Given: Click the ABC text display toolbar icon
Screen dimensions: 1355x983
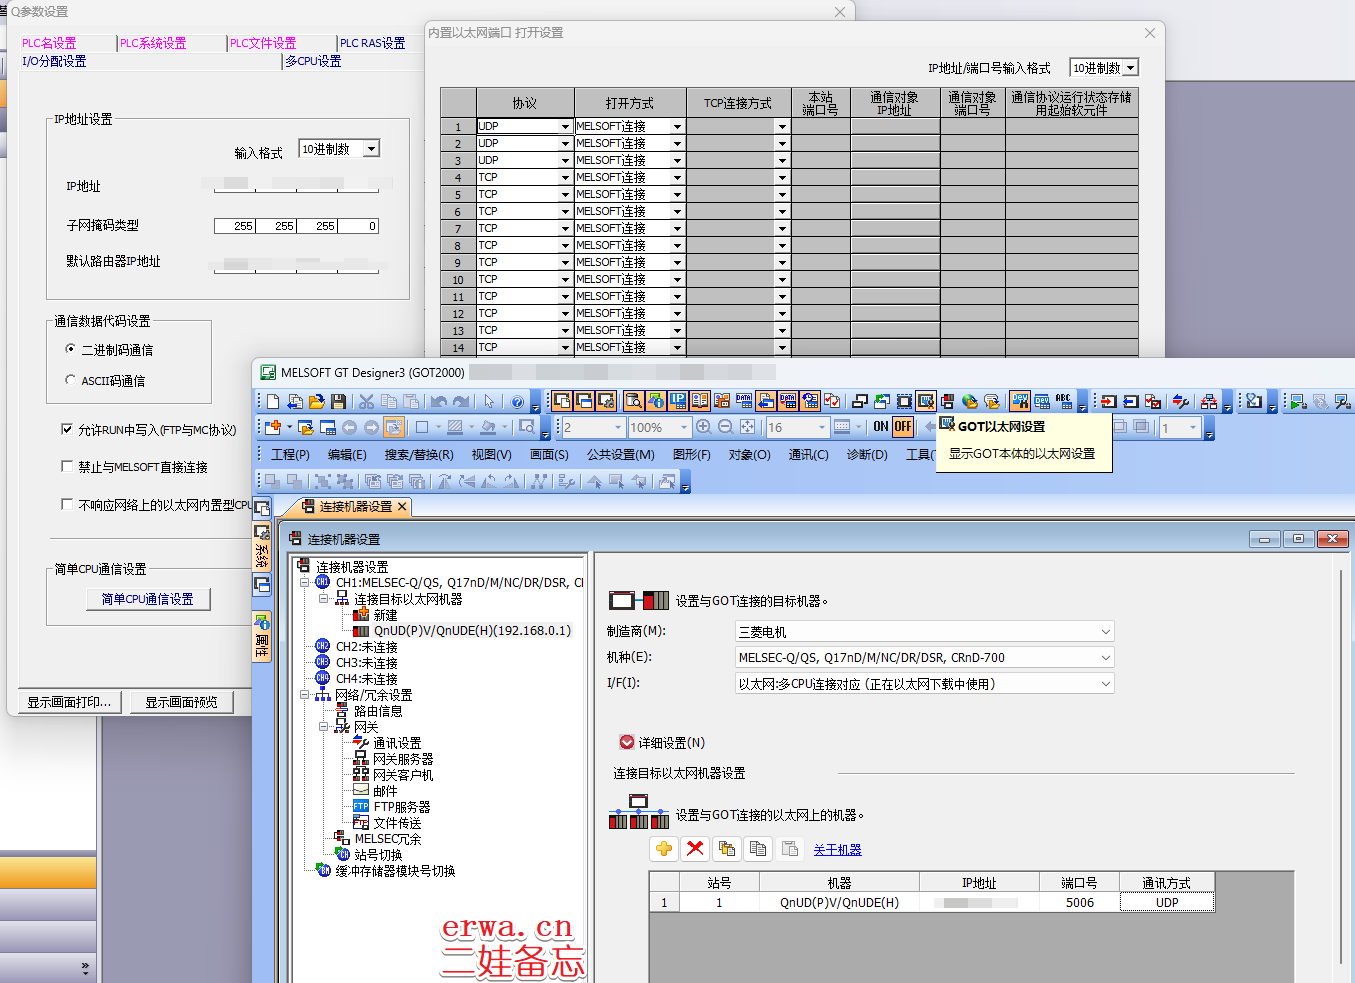Looking at the screenshot, I should pos(1063,401).
